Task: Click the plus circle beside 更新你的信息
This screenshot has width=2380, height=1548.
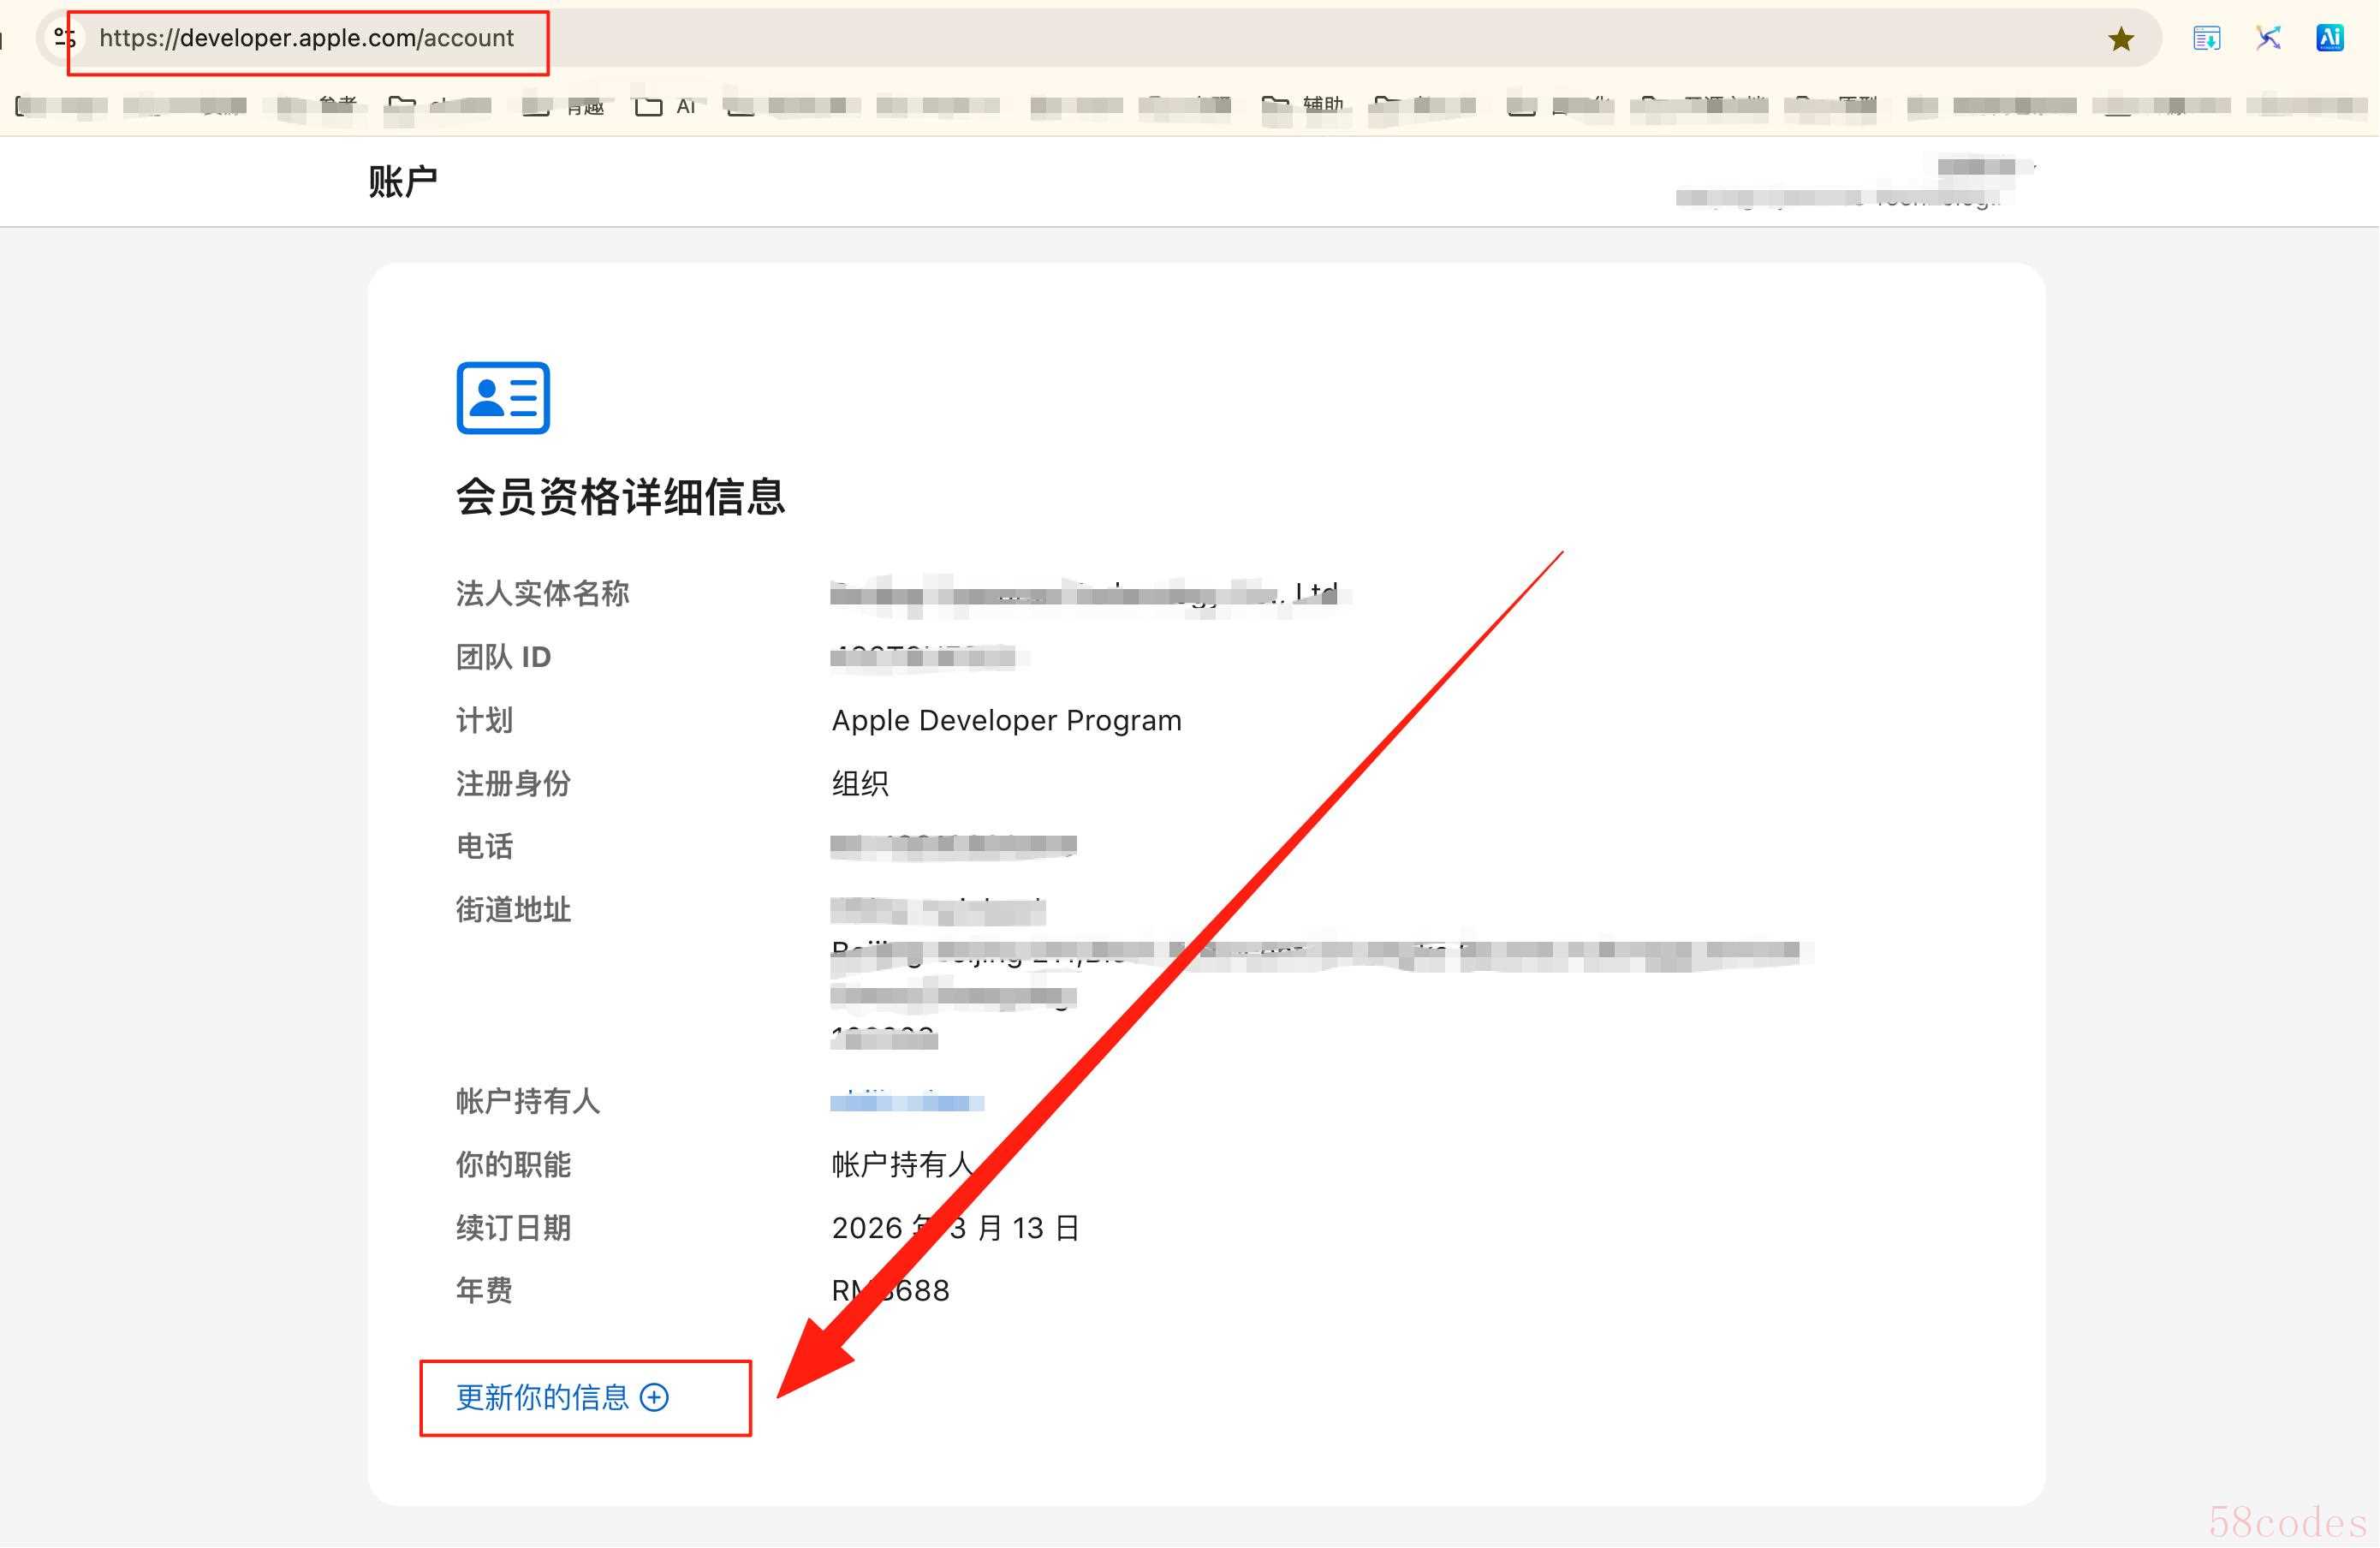Action: tap(654, 1397)
